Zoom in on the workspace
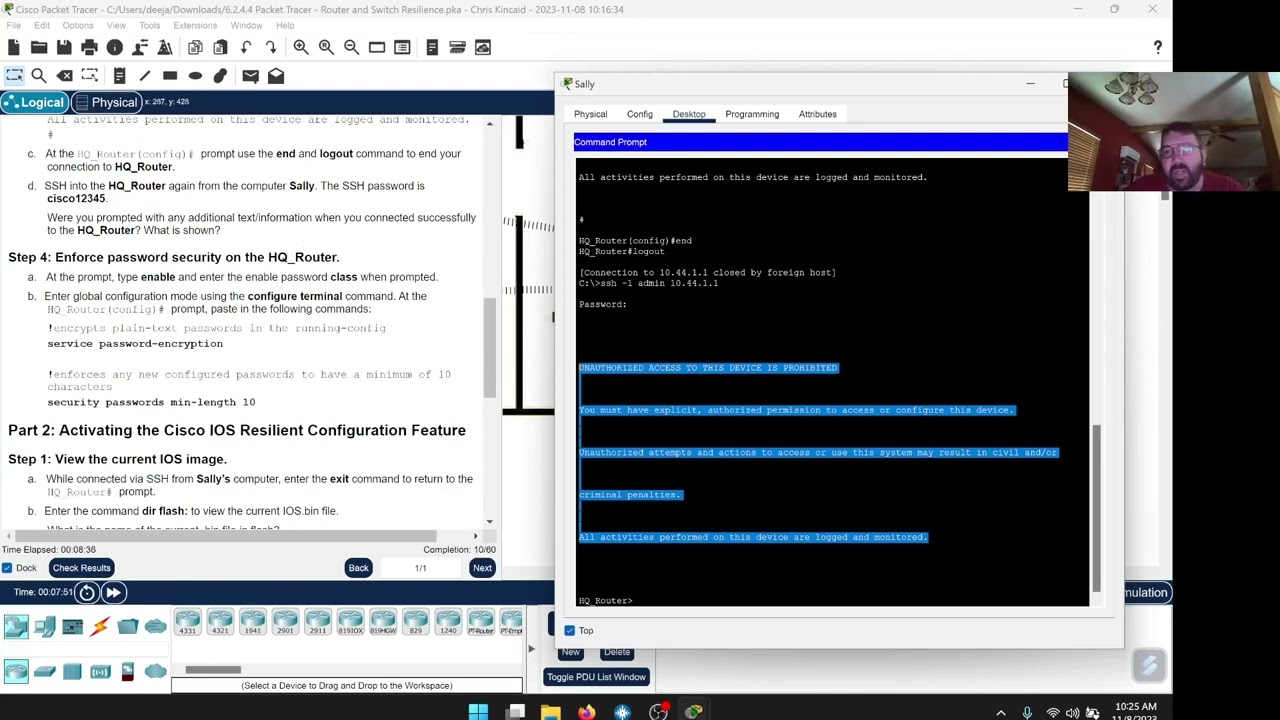Screen dimensions: 1280x720 (301, 47)
